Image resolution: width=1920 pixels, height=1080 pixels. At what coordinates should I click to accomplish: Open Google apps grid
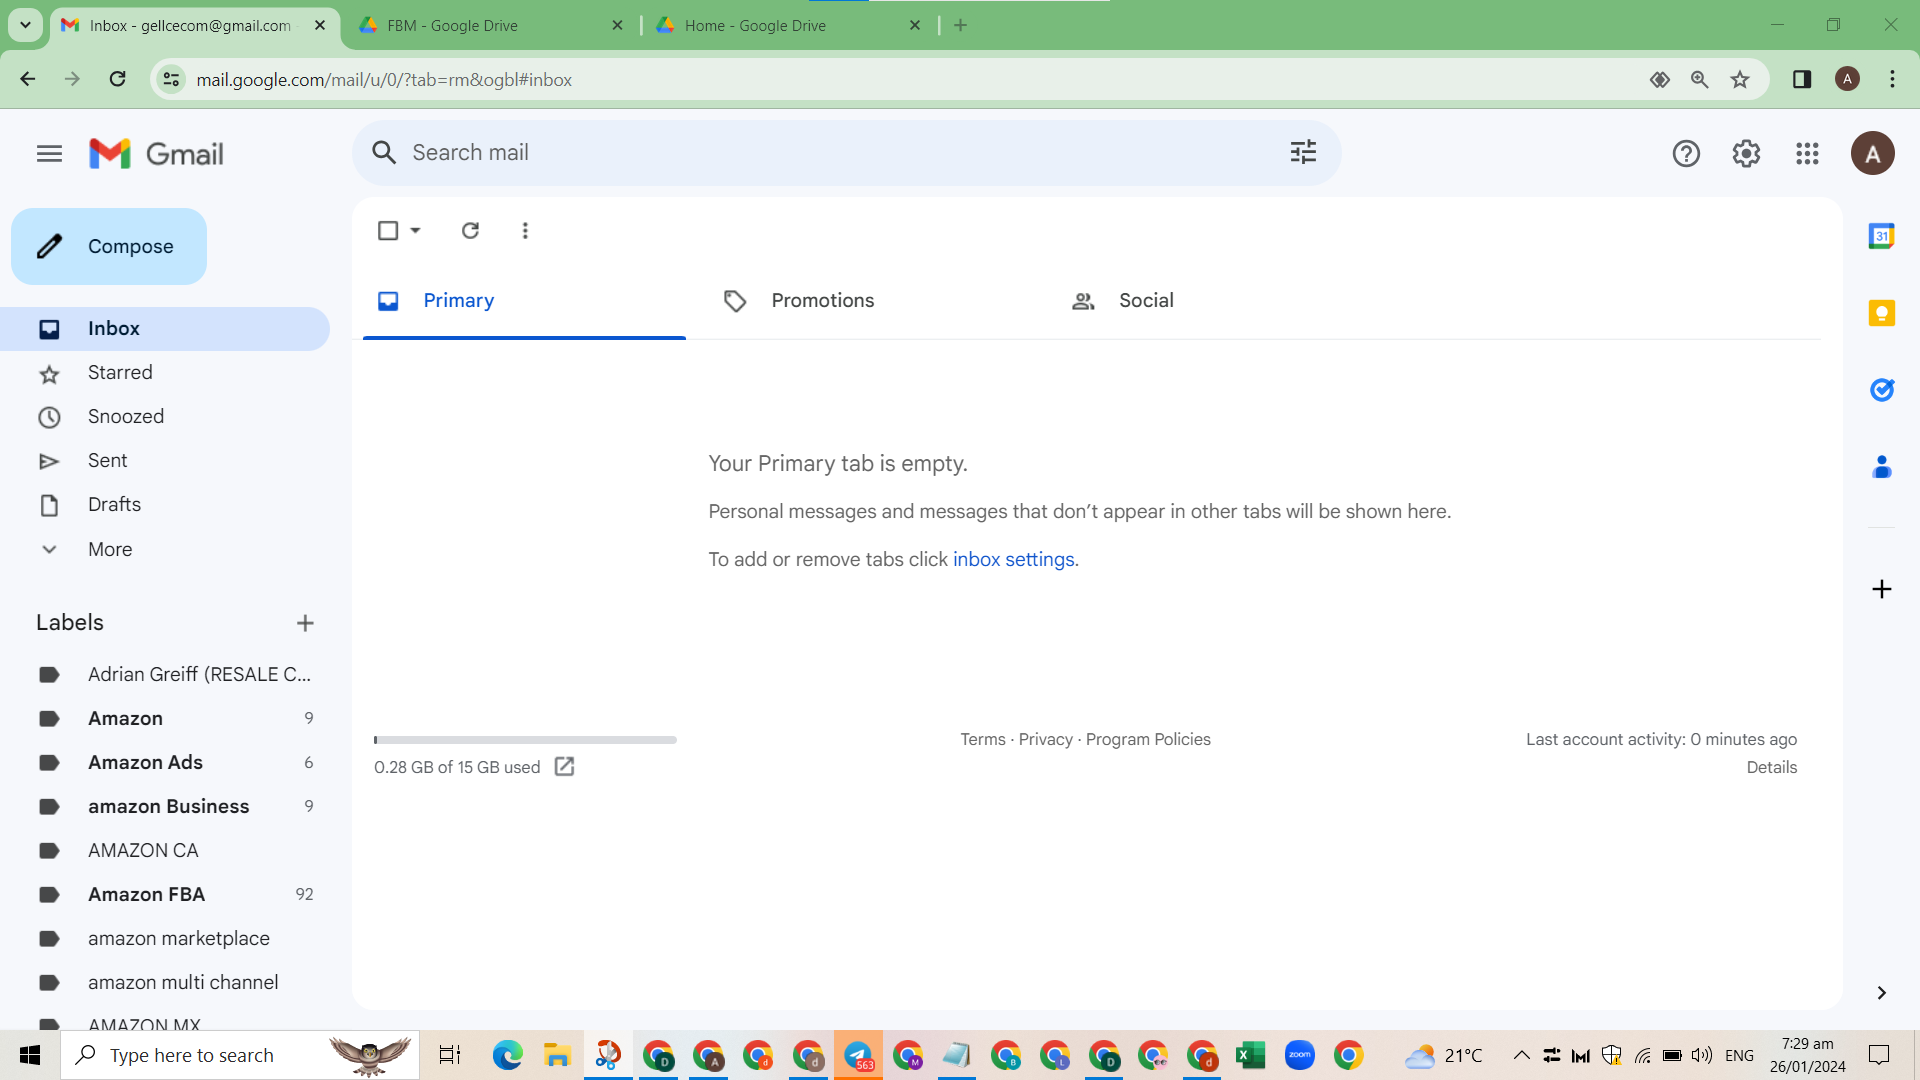(1807, 153)
